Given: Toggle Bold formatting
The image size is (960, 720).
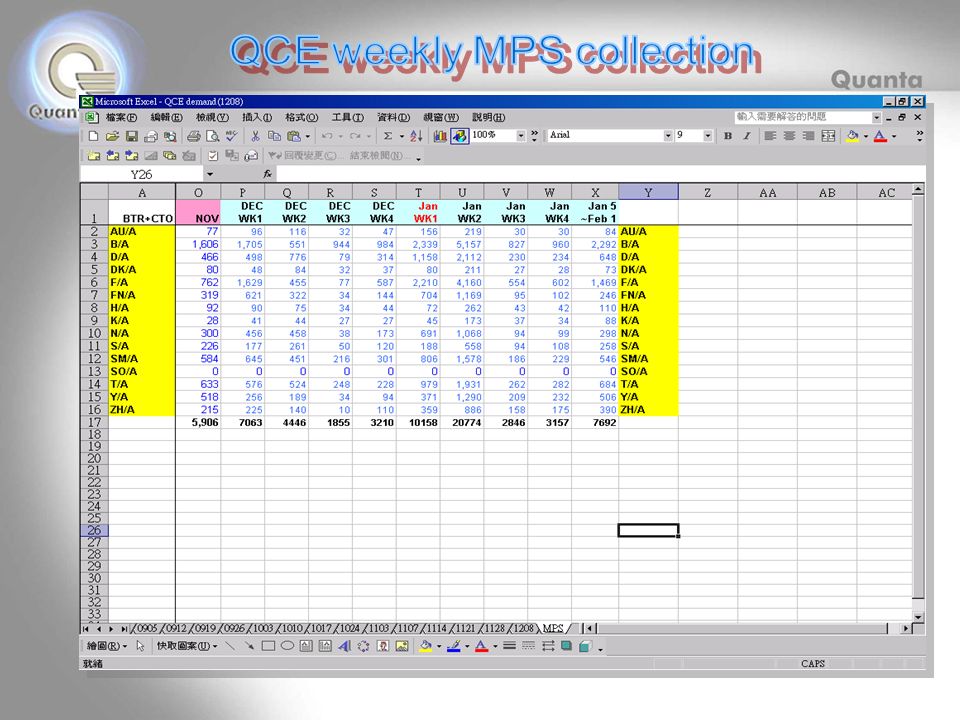Looking at the screenshot, I should click(728, 136).
